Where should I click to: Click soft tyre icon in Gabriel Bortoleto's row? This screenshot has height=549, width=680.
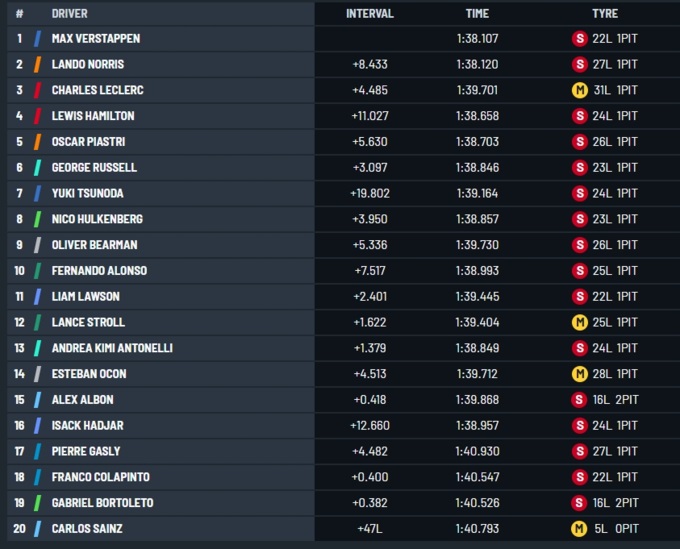(579, 503)
